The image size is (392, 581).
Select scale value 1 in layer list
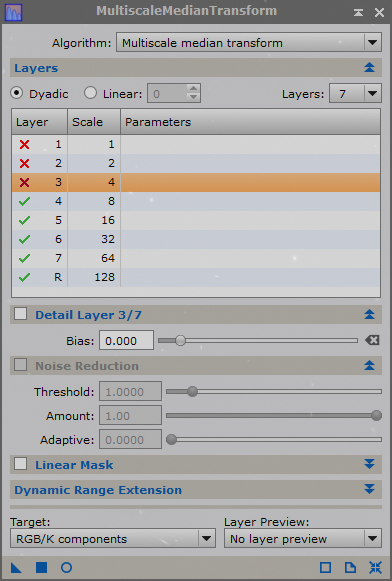pos(111,144)
